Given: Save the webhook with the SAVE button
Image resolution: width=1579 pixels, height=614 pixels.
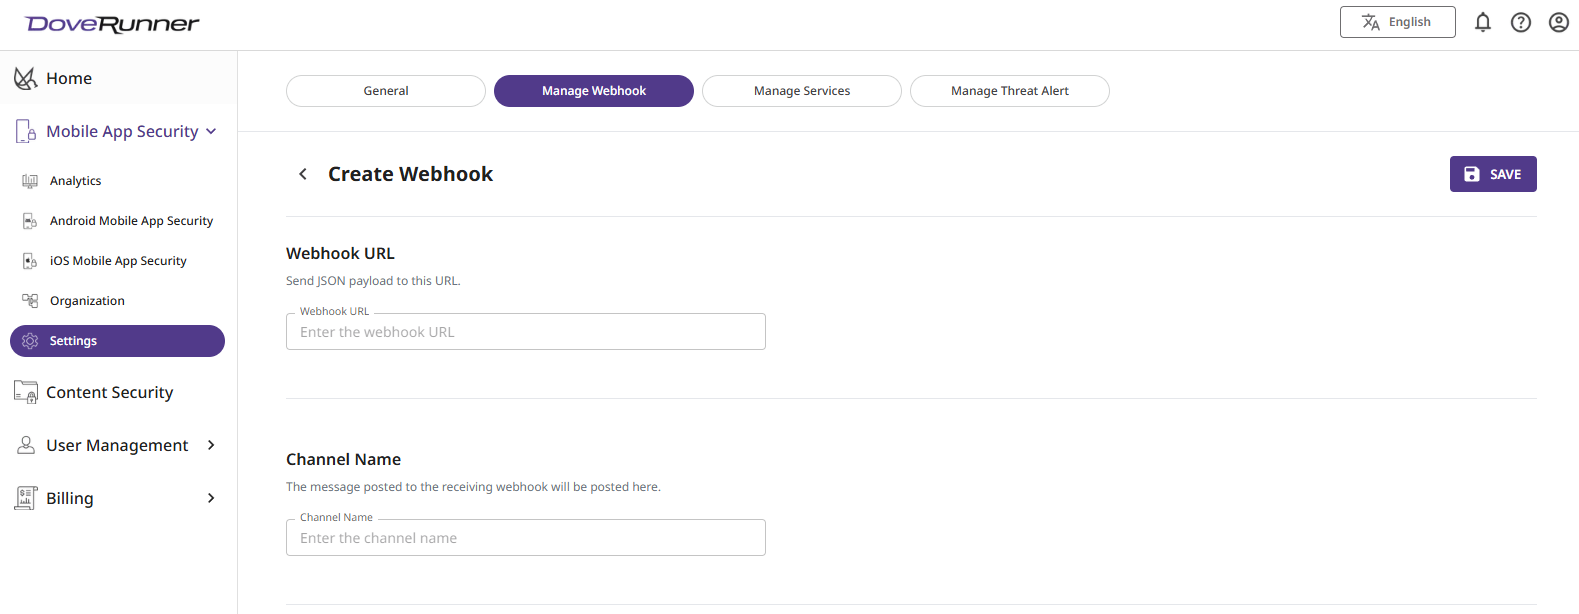Looking at the screenshot, I should [x=1493, y=173].
